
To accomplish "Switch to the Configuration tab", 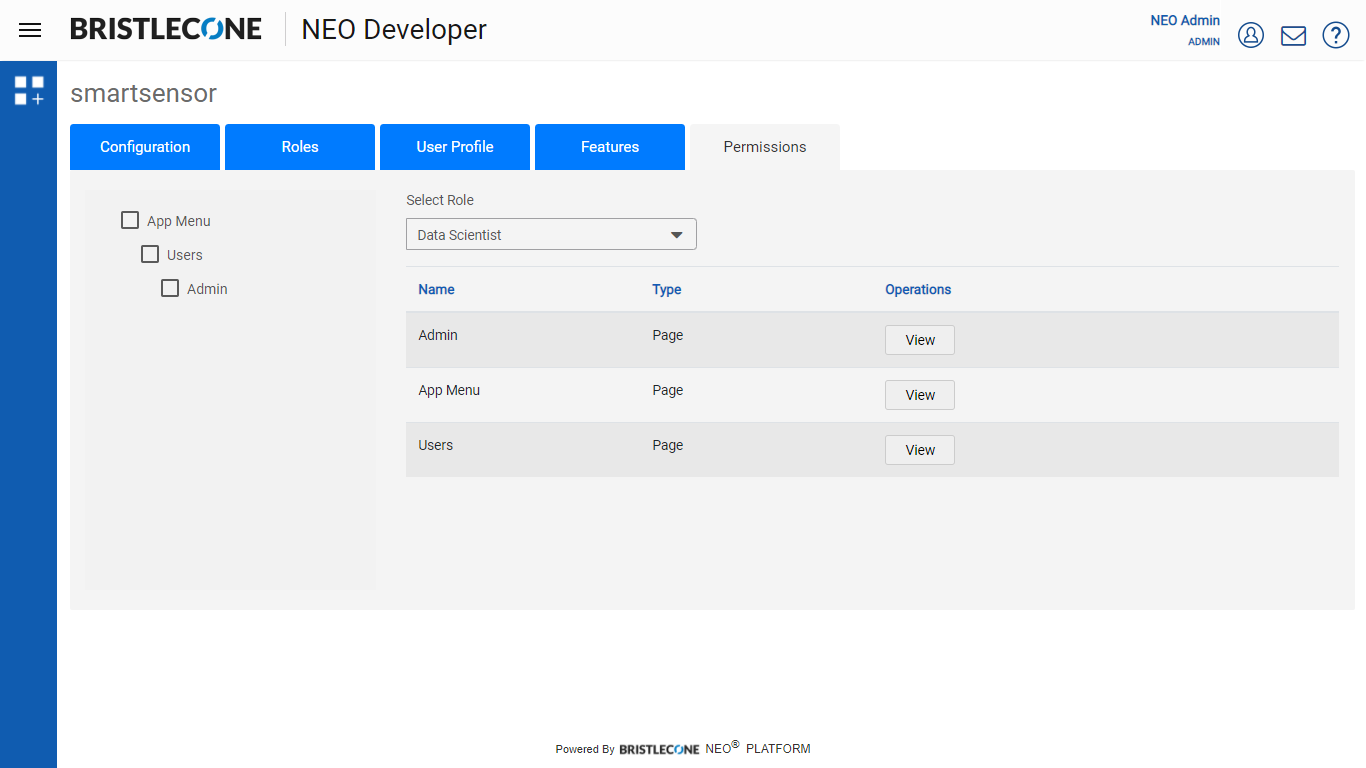I will tap(145, 147).
